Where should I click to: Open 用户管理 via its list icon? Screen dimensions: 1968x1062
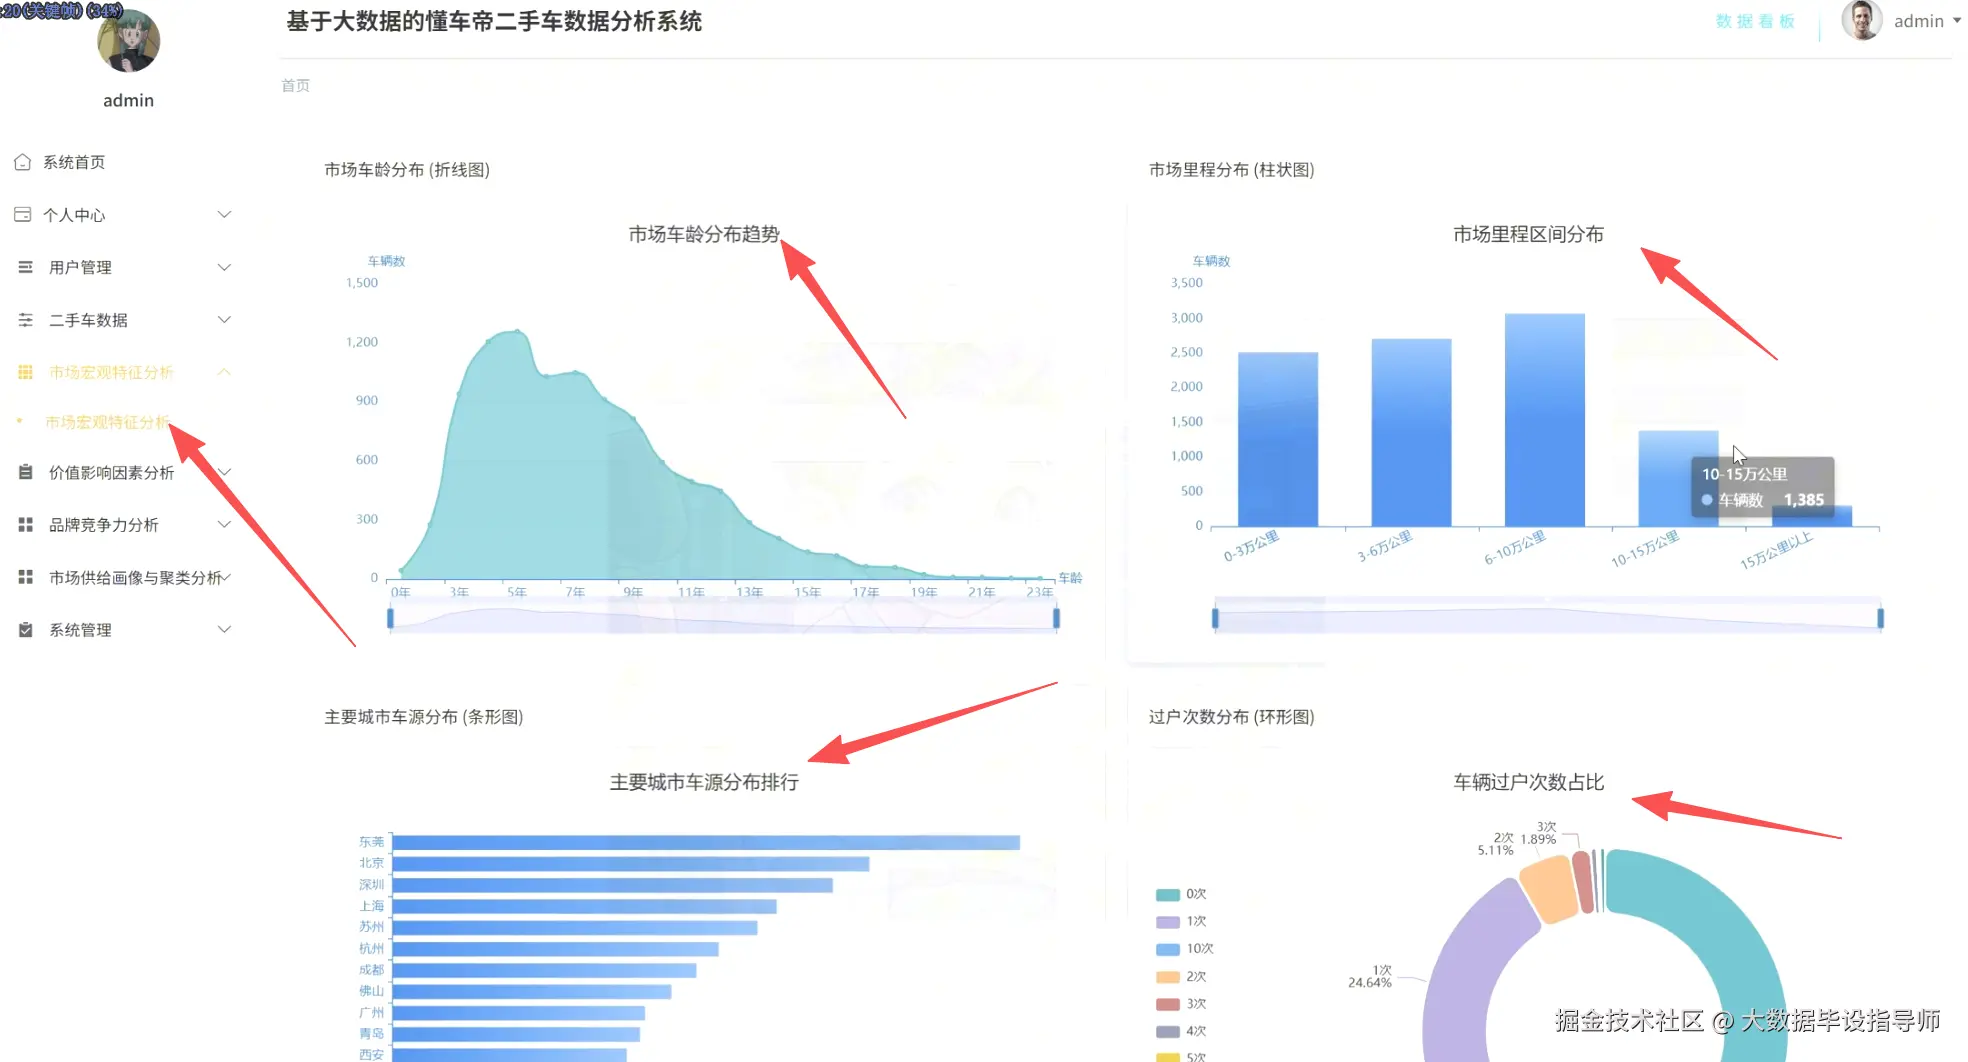[23, 267]
